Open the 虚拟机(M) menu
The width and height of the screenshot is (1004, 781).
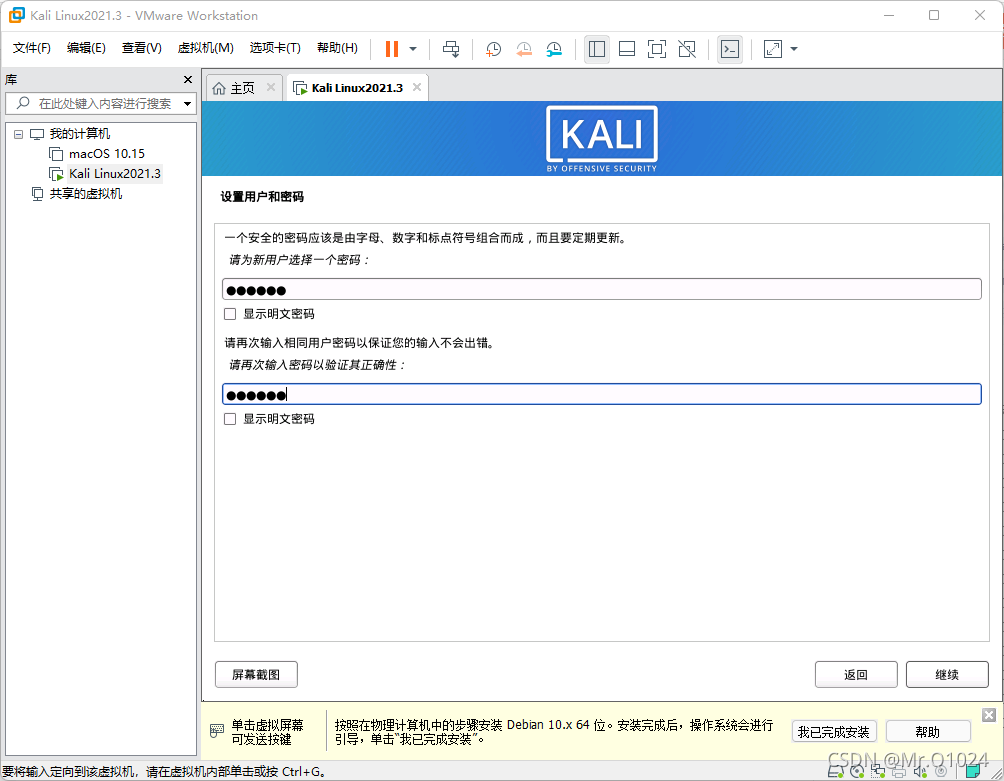coord(206,48)
